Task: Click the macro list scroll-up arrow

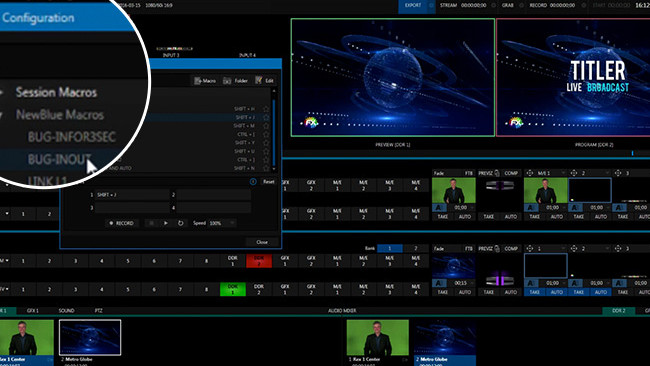Action: point(274,91)
